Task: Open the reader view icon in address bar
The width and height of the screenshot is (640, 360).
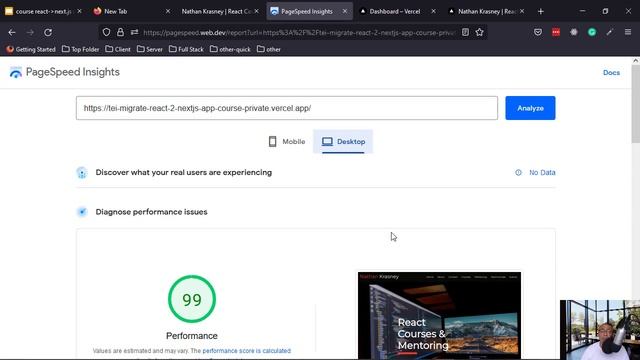Action: [x=465, y=32]
